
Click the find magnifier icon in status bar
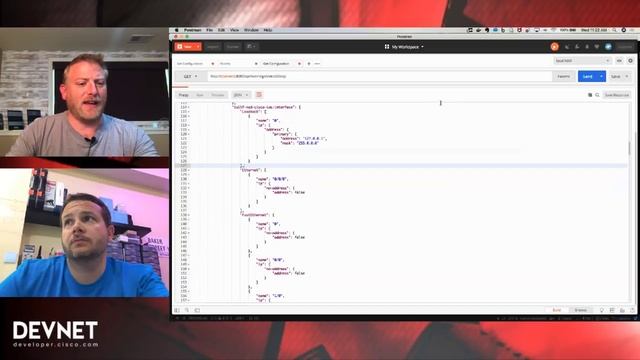(x=187, y=310)
